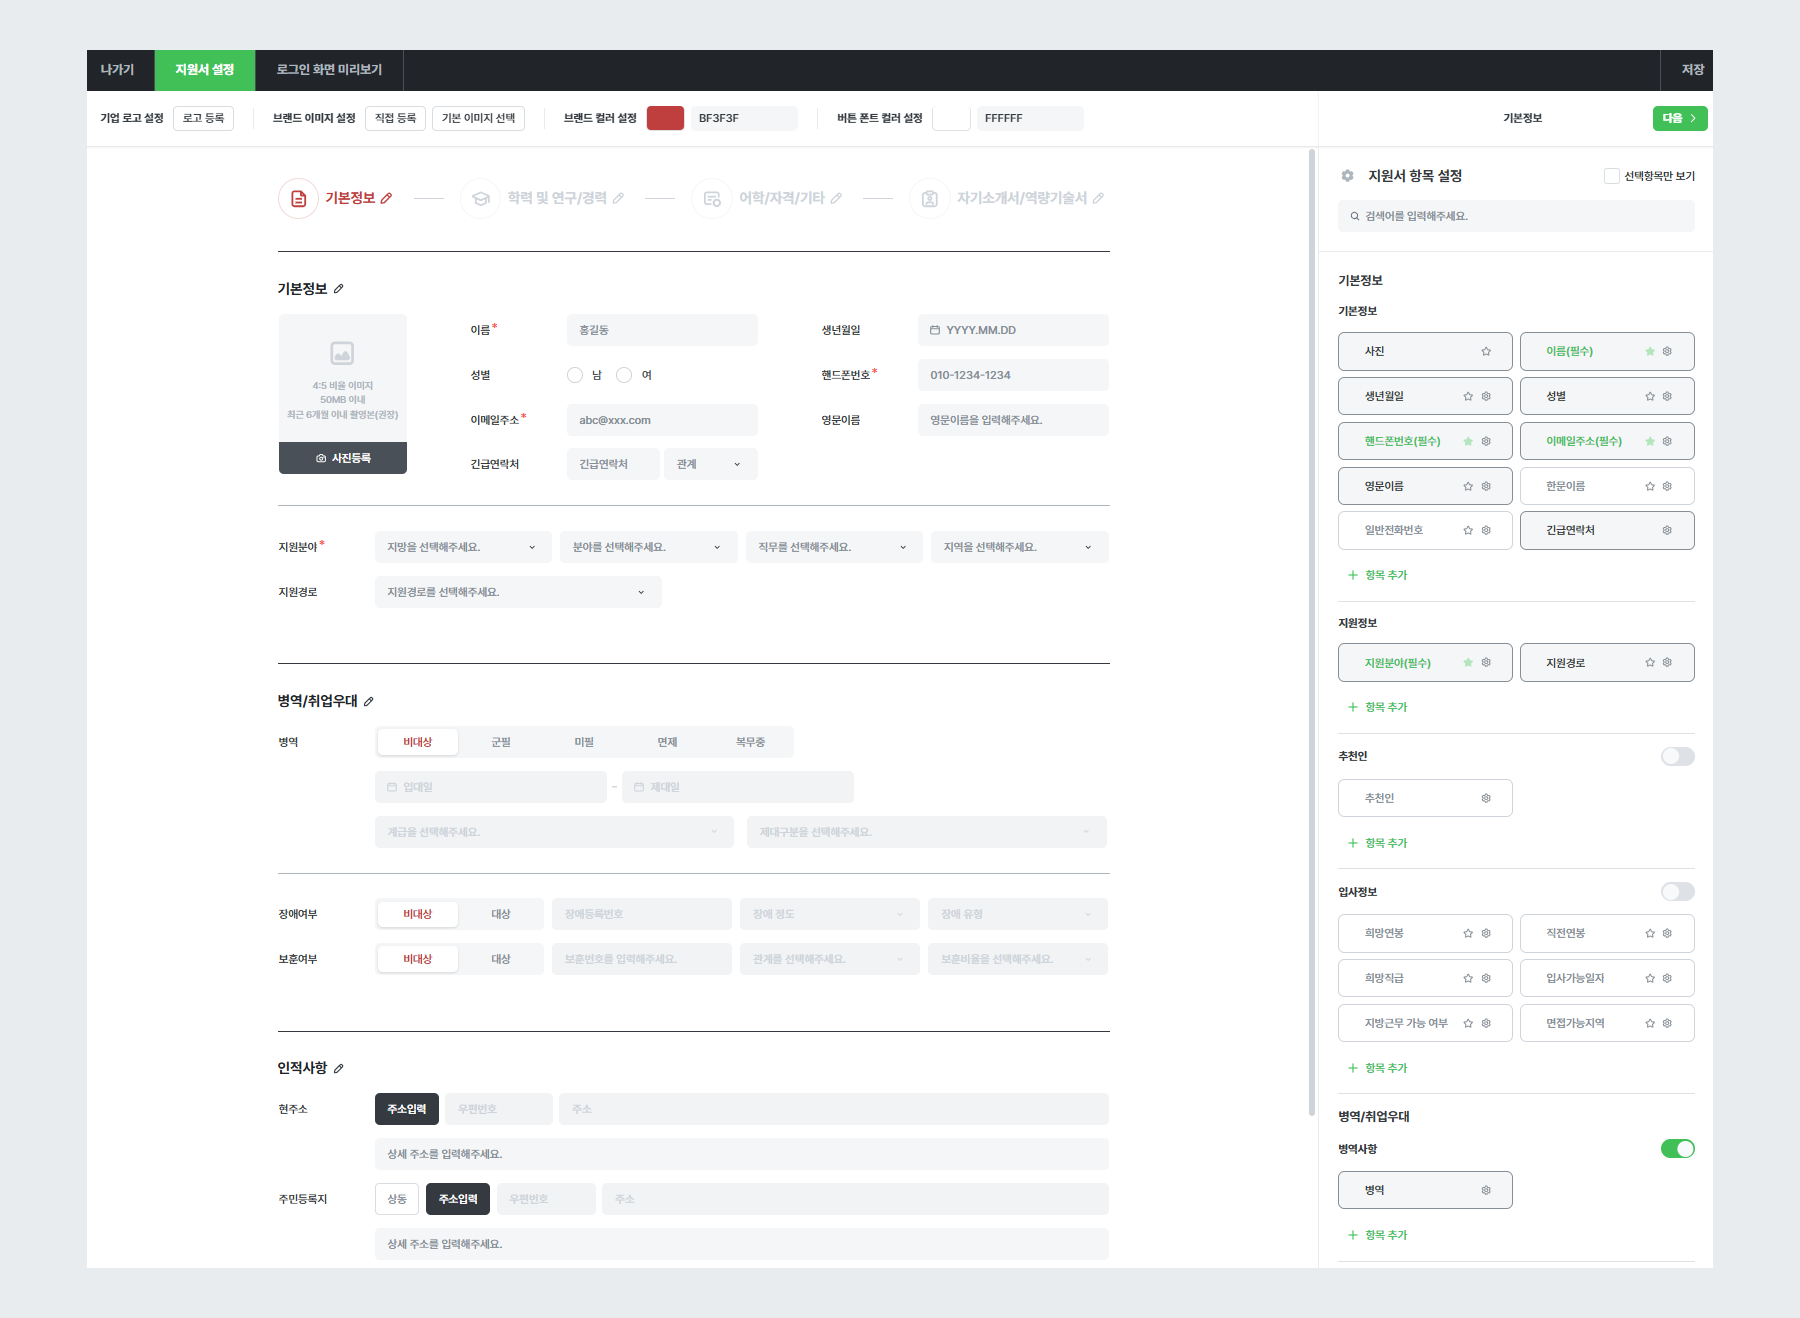
Task: Click the 기본정보 document step icon
Action: point(298,198)
